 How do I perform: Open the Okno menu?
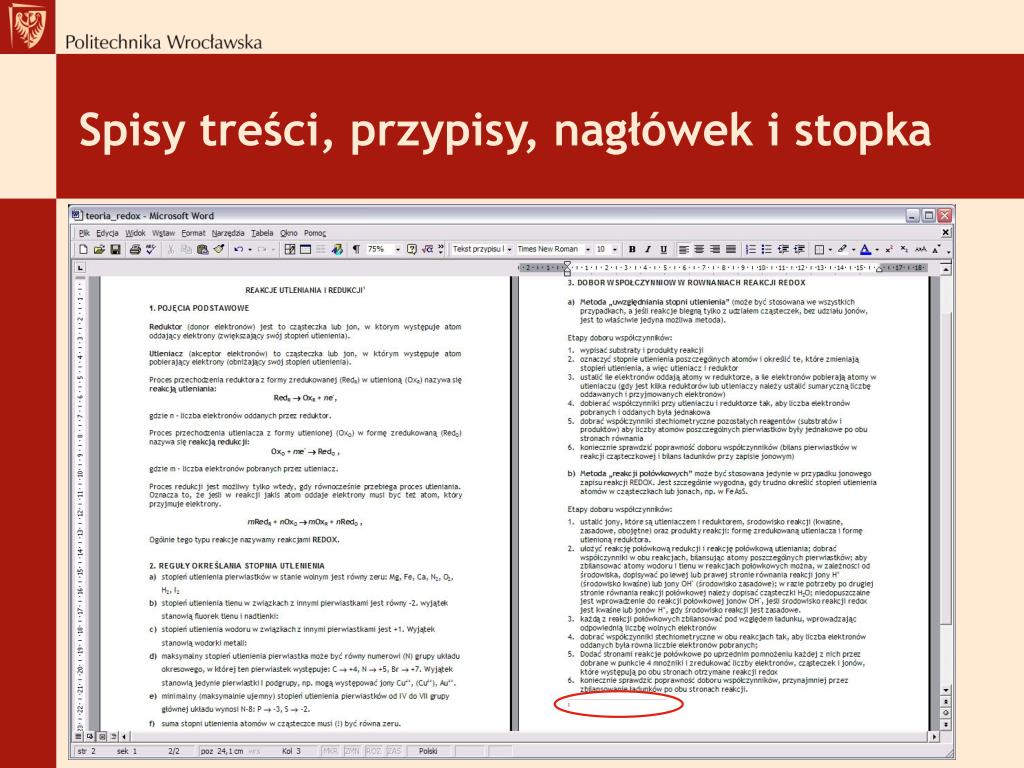[289, 232]
